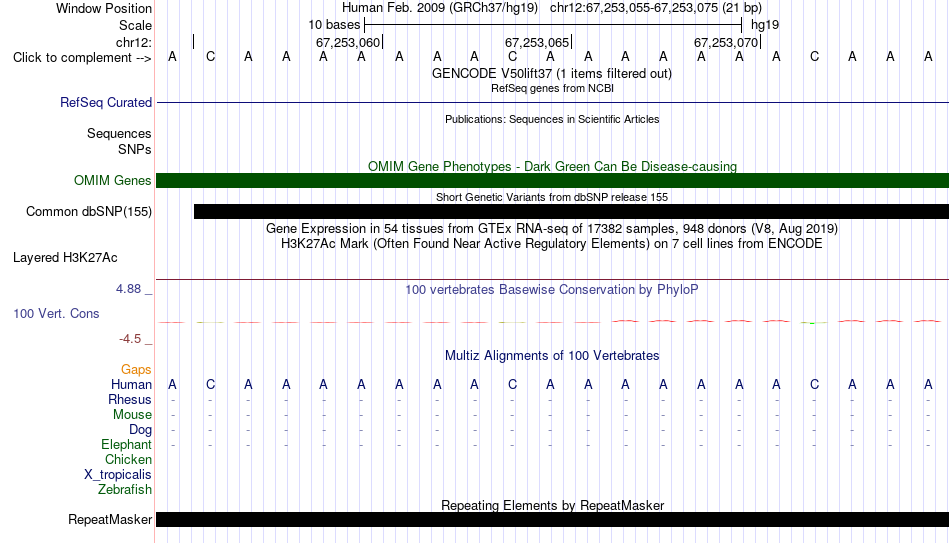This screenshot has height=543, width=950.
Task: Click the 67,253,060 position marker
Action: (348, 42)
